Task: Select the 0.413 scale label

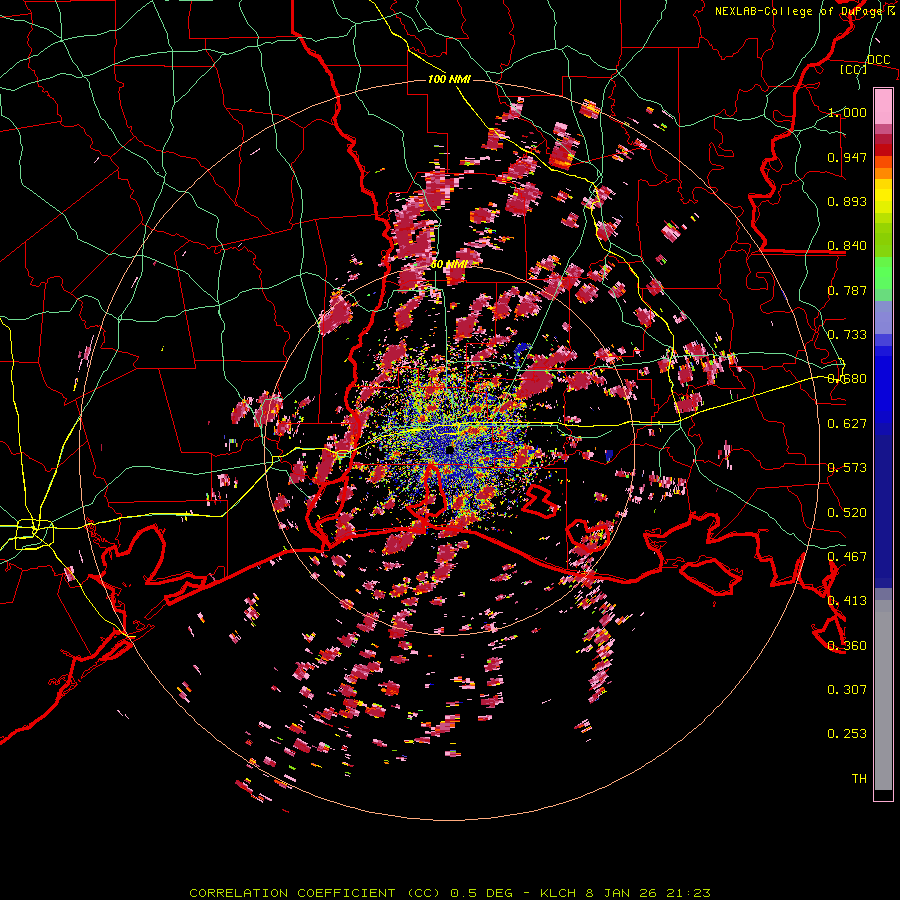Action: click(847, 601)
